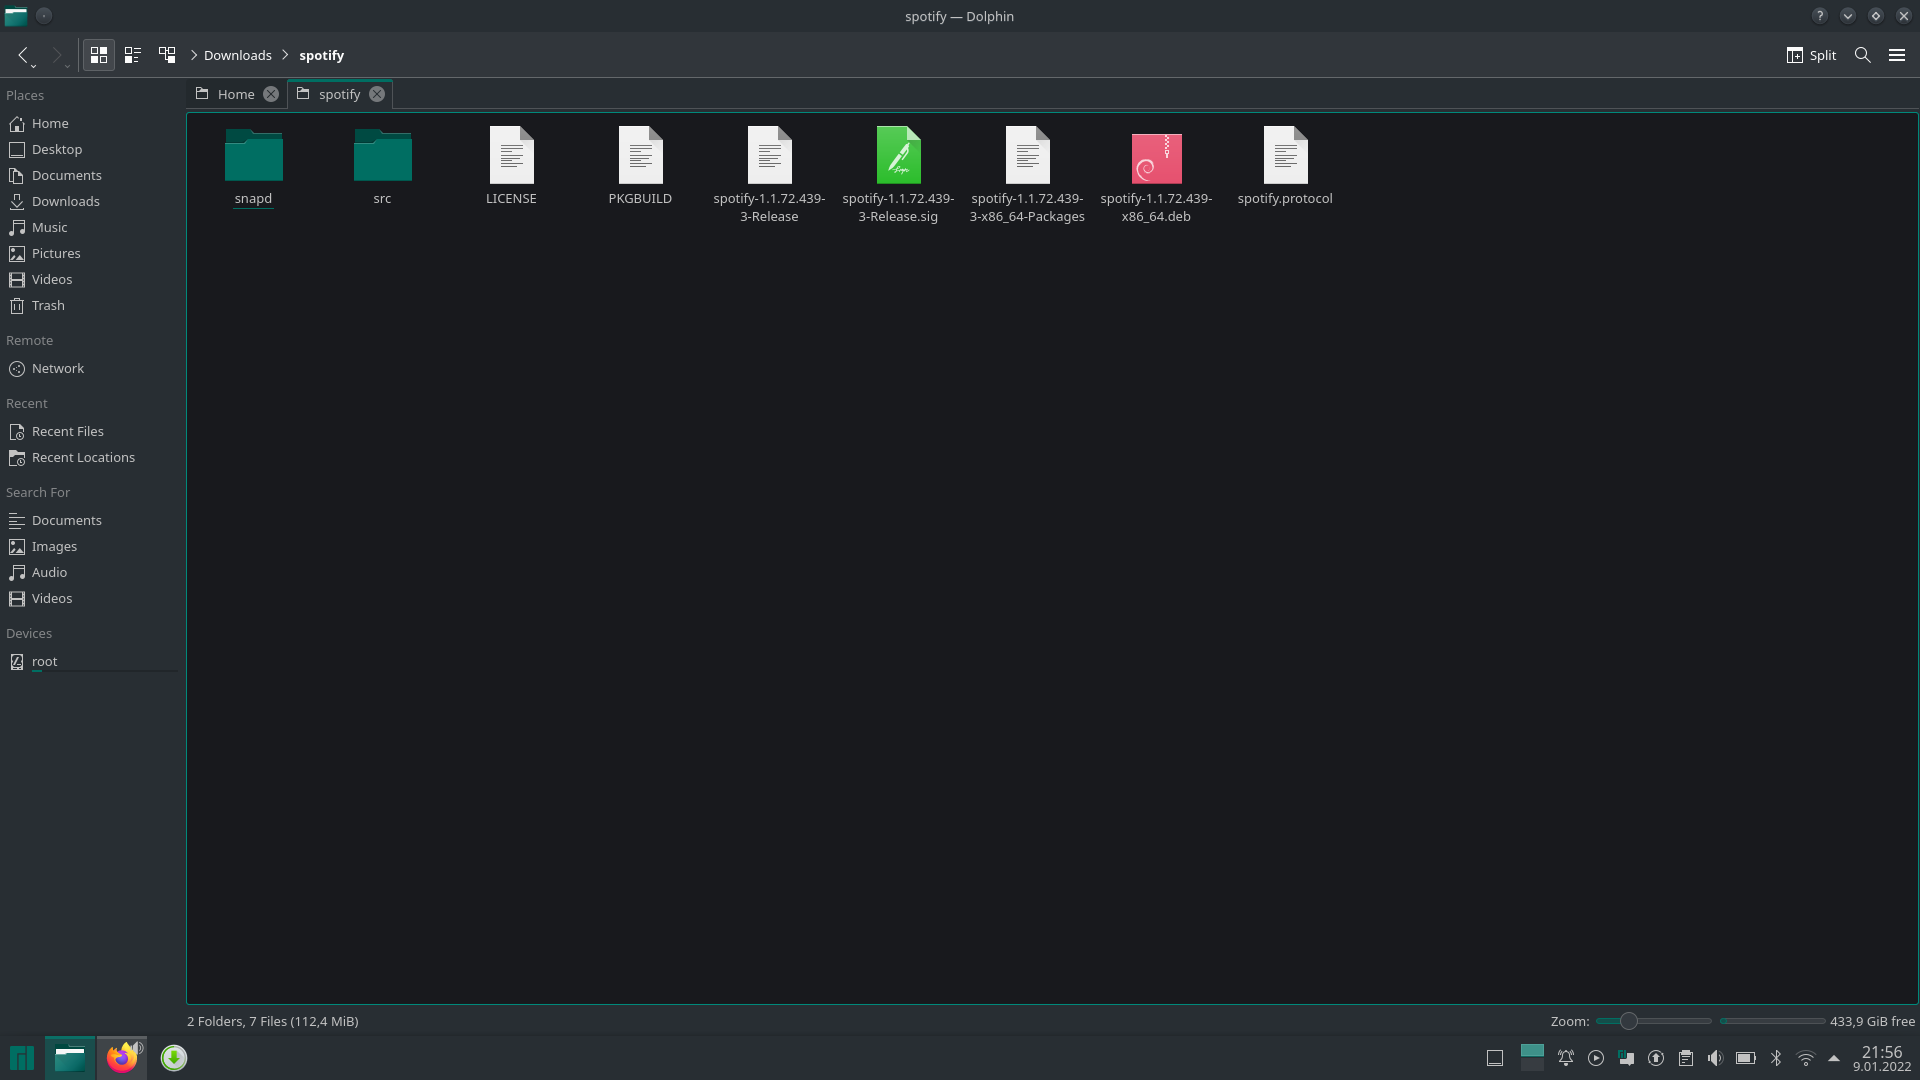Viewport: 1920px width, 1080px height.
Task: Open the Manjaro application launcher
Action: (x=22, y=1057)
